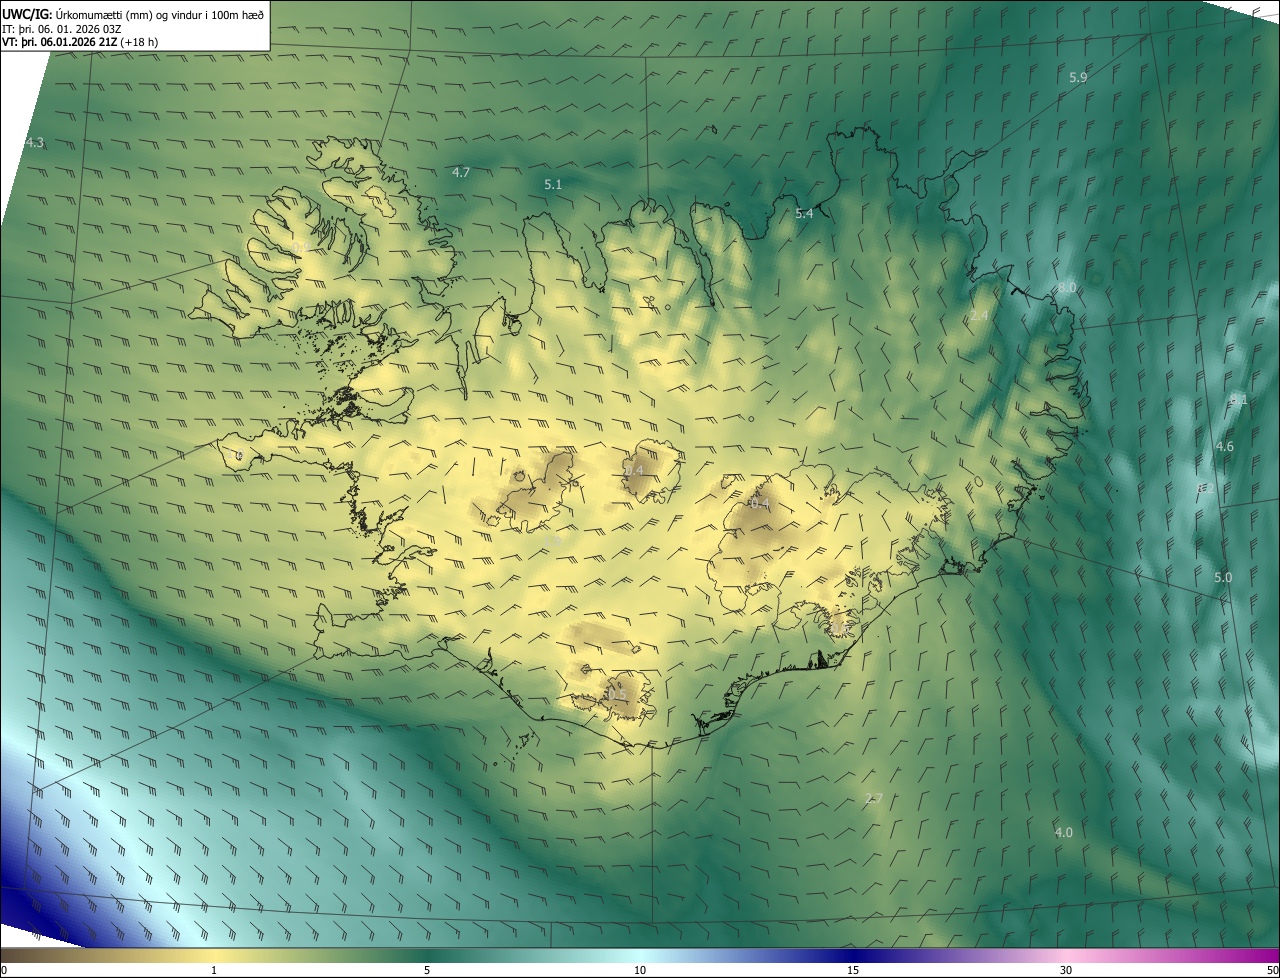Screen dimensions: 1280x978
Task: Click the colorbar tick label '0'
Action: coord(4,970)
